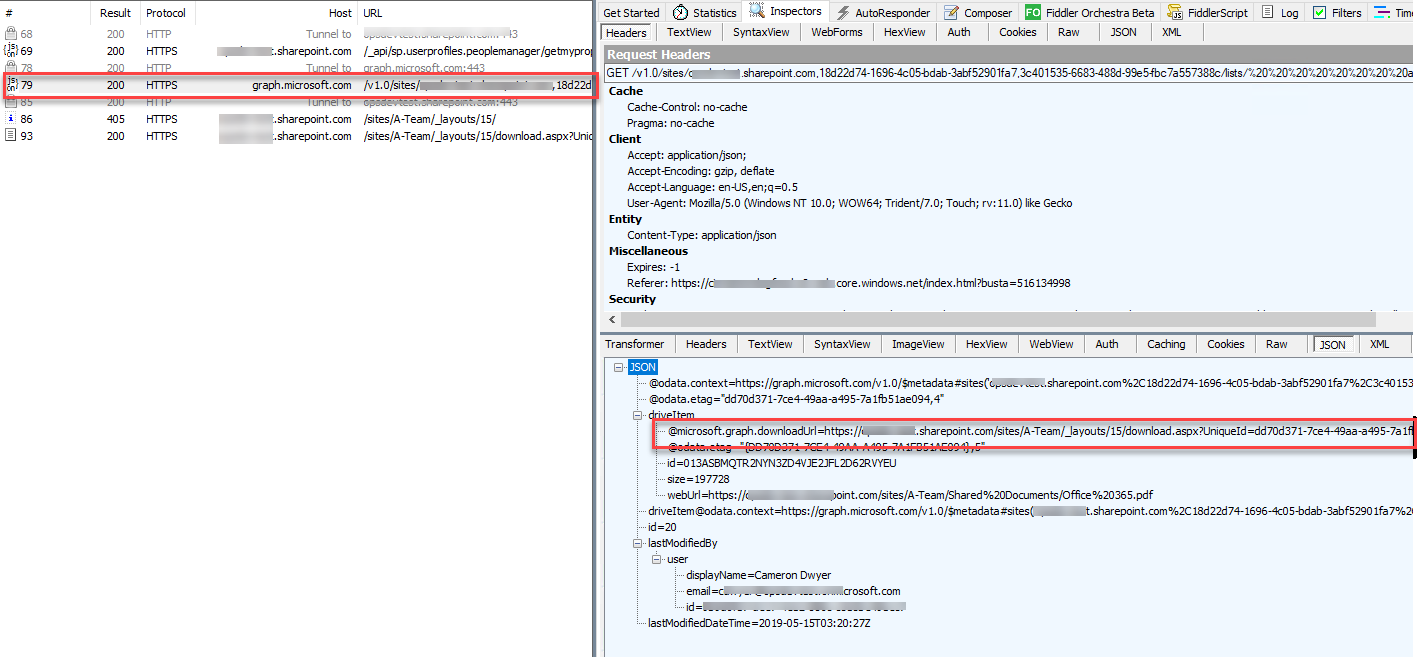
Task: Open the Transformer response tab
Action: (x=635, y=343)
